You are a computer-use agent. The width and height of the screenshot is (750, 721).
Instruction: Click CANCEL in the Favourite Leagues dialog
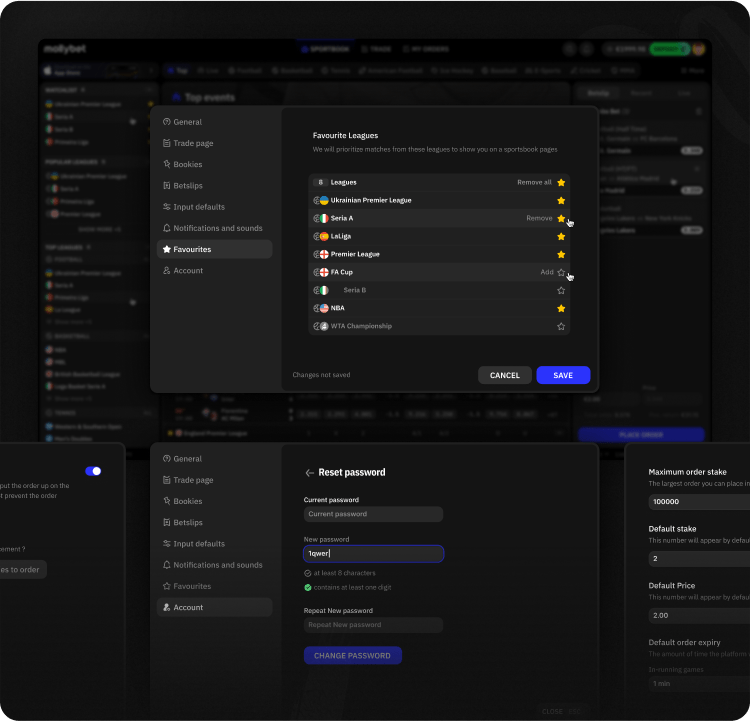pyautogui.click(x=505, y=375)
